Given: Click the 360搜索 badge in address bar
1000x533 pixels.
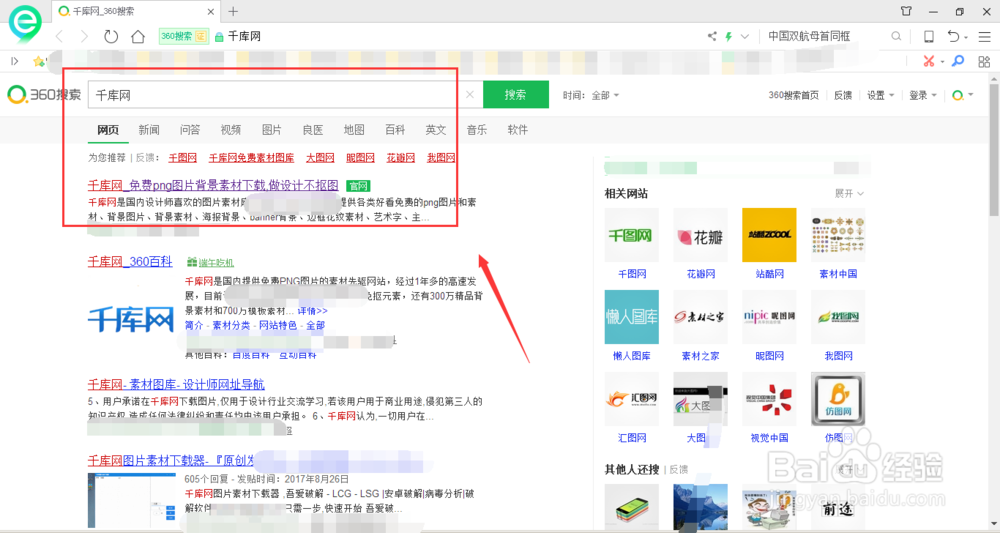Looking at the screenshot, I should [184, 36].
